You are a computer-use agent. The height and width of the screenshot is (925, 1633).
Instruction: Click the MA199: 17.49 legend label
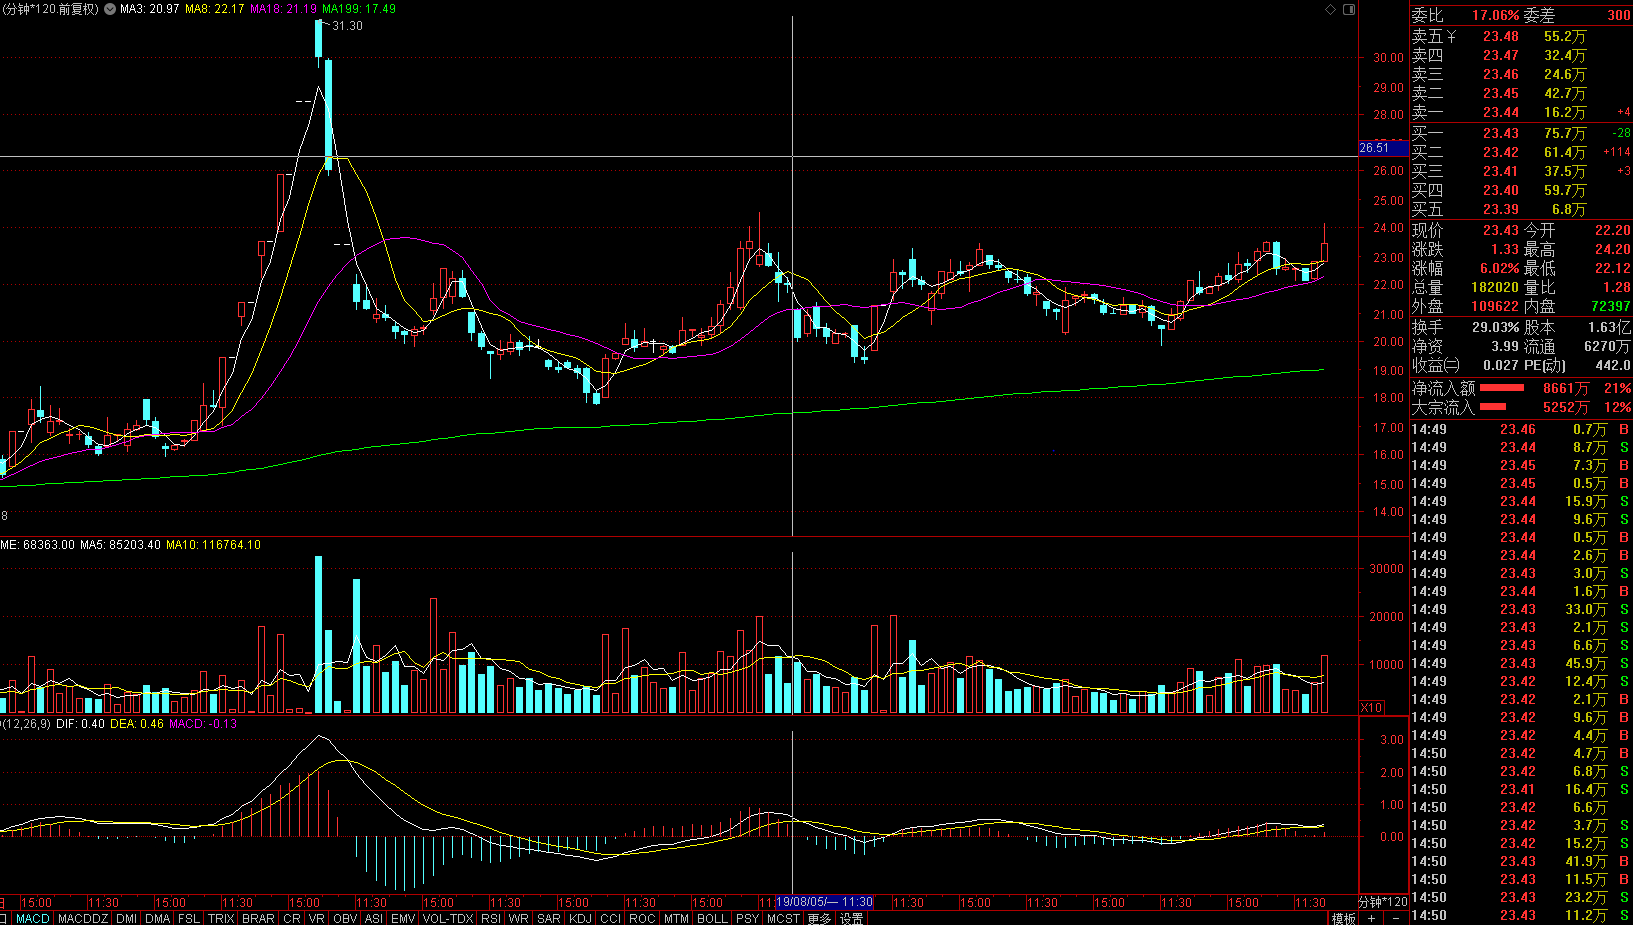tap(359, 9)
